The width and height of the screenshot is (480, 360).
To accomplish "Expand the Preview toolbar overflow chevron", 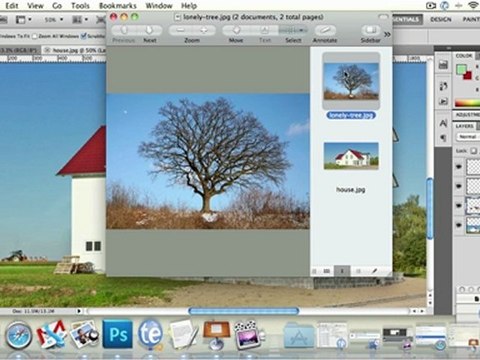I will point(387,34).
